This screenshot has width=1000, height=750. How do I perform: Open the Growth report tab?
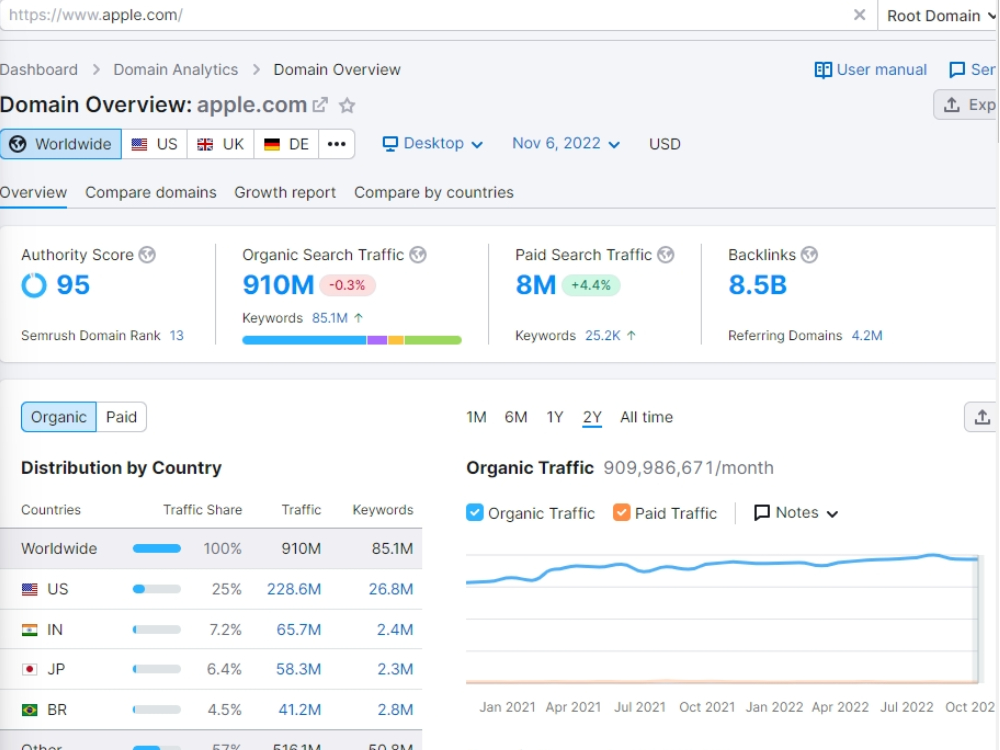[285, 193]
